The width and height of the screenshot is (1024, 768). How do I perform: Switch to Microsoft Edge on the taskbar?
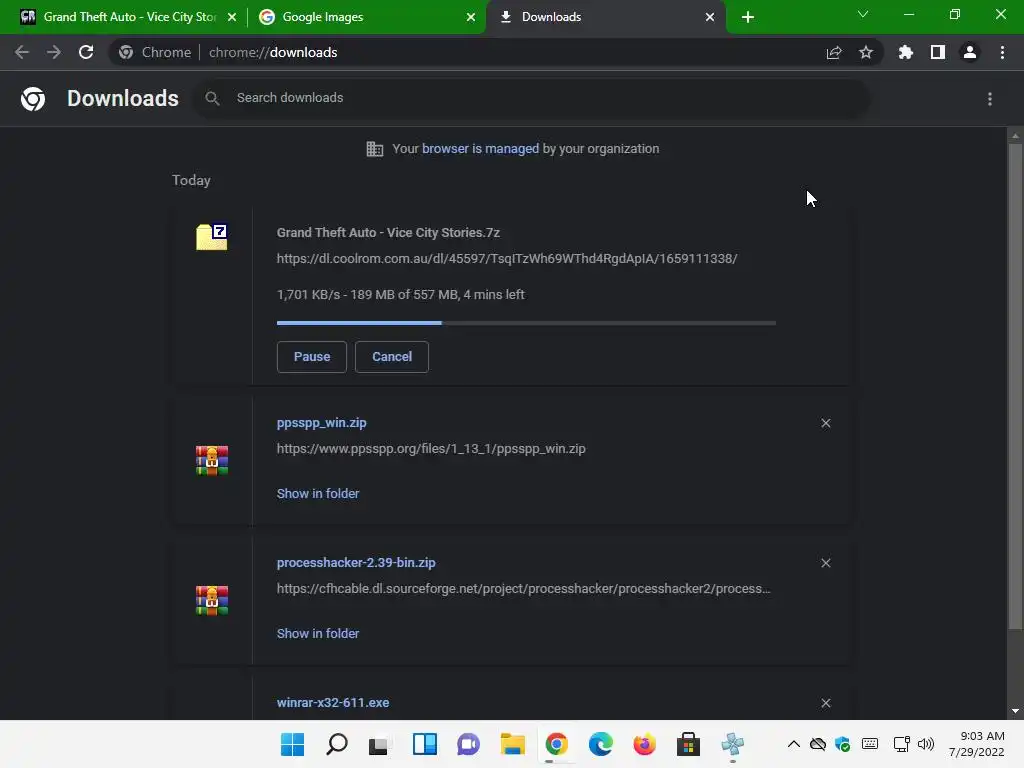click(601, 744)
